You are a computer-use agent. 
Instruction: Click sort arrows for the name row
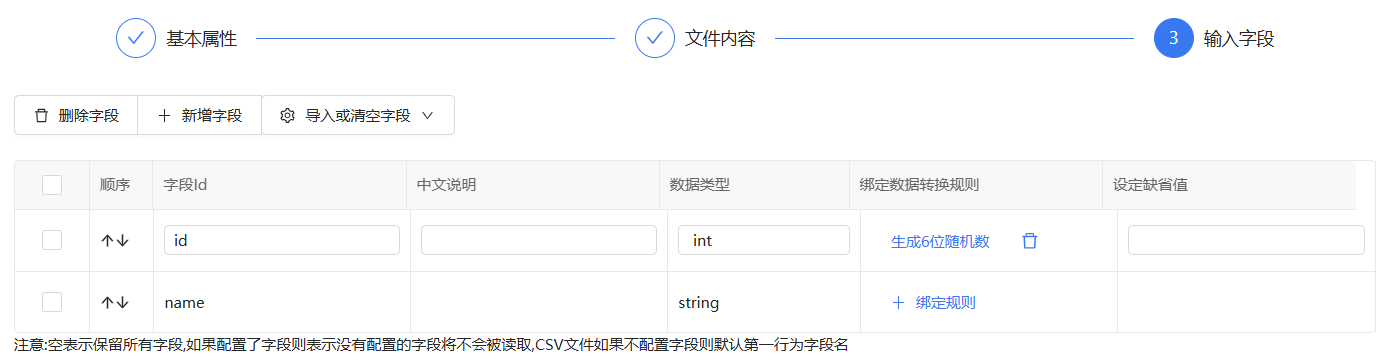click(115, 302)
